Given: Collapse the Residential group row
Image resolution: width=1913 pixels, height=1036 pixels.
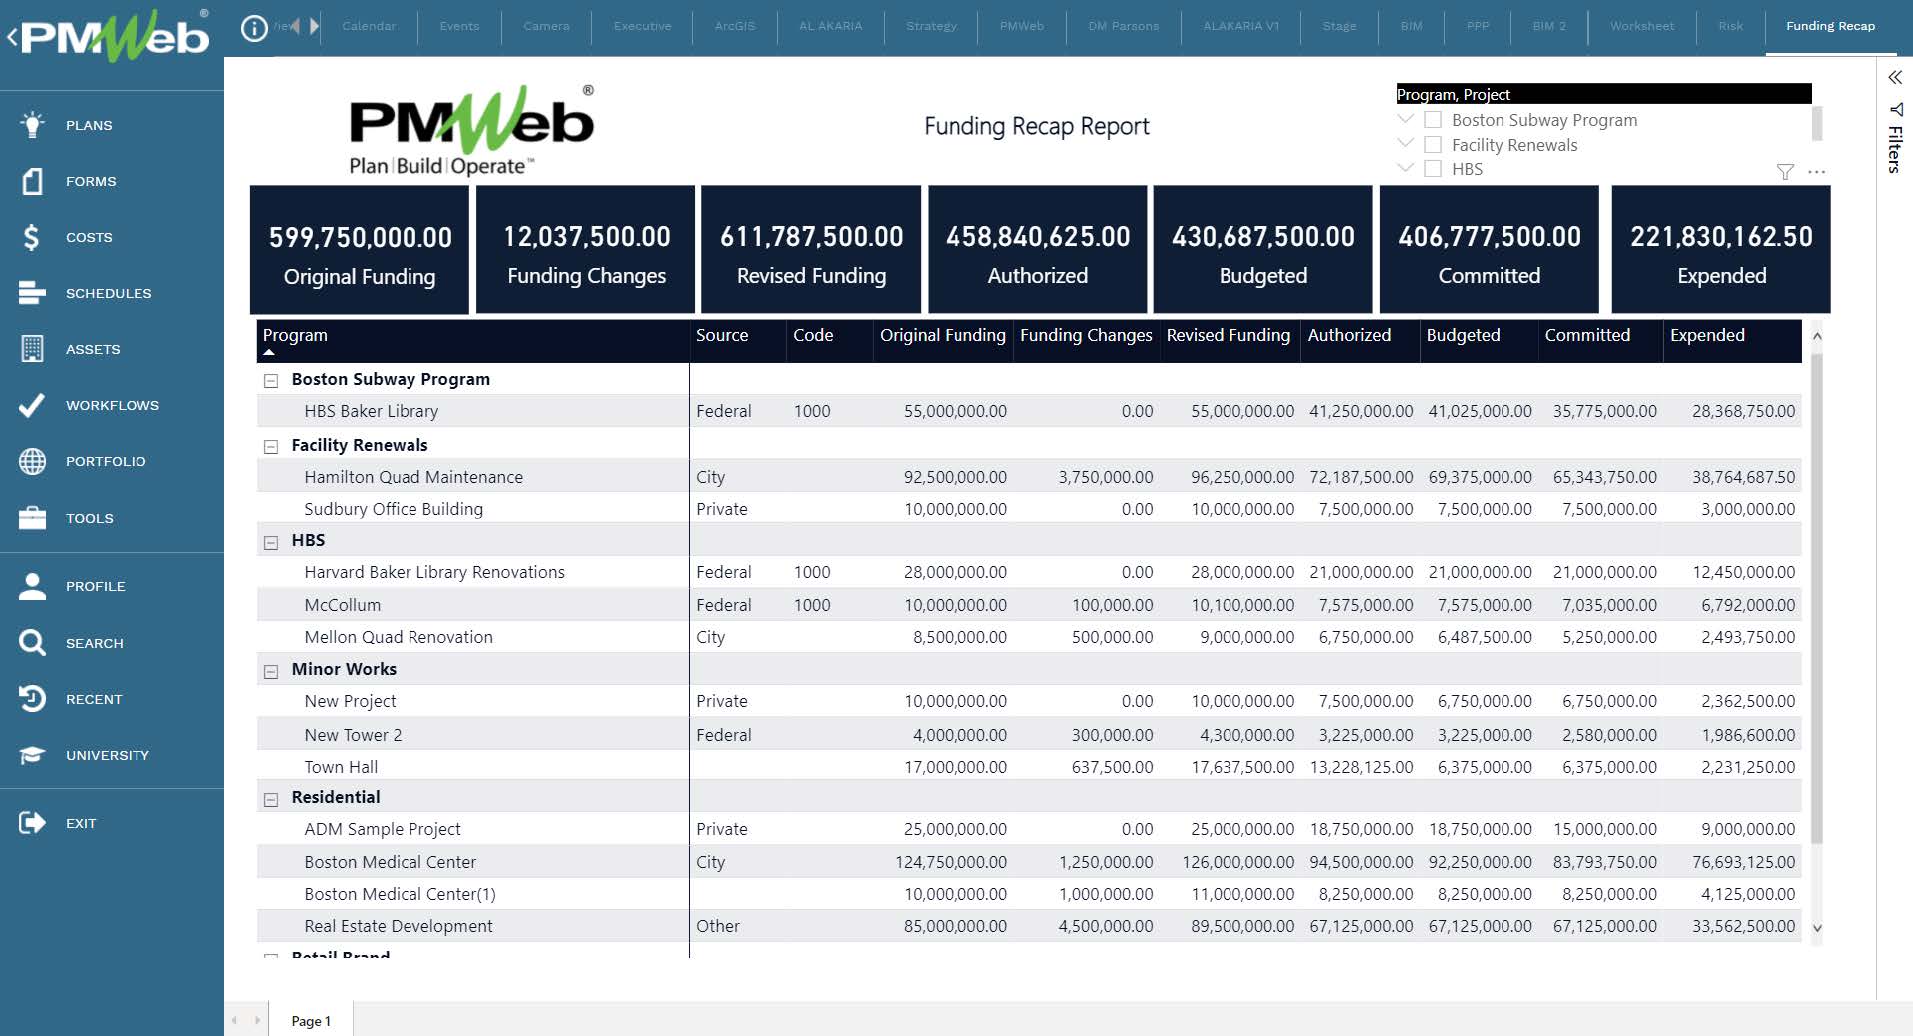Looking at the screenshot, I should tap(270, 798).
